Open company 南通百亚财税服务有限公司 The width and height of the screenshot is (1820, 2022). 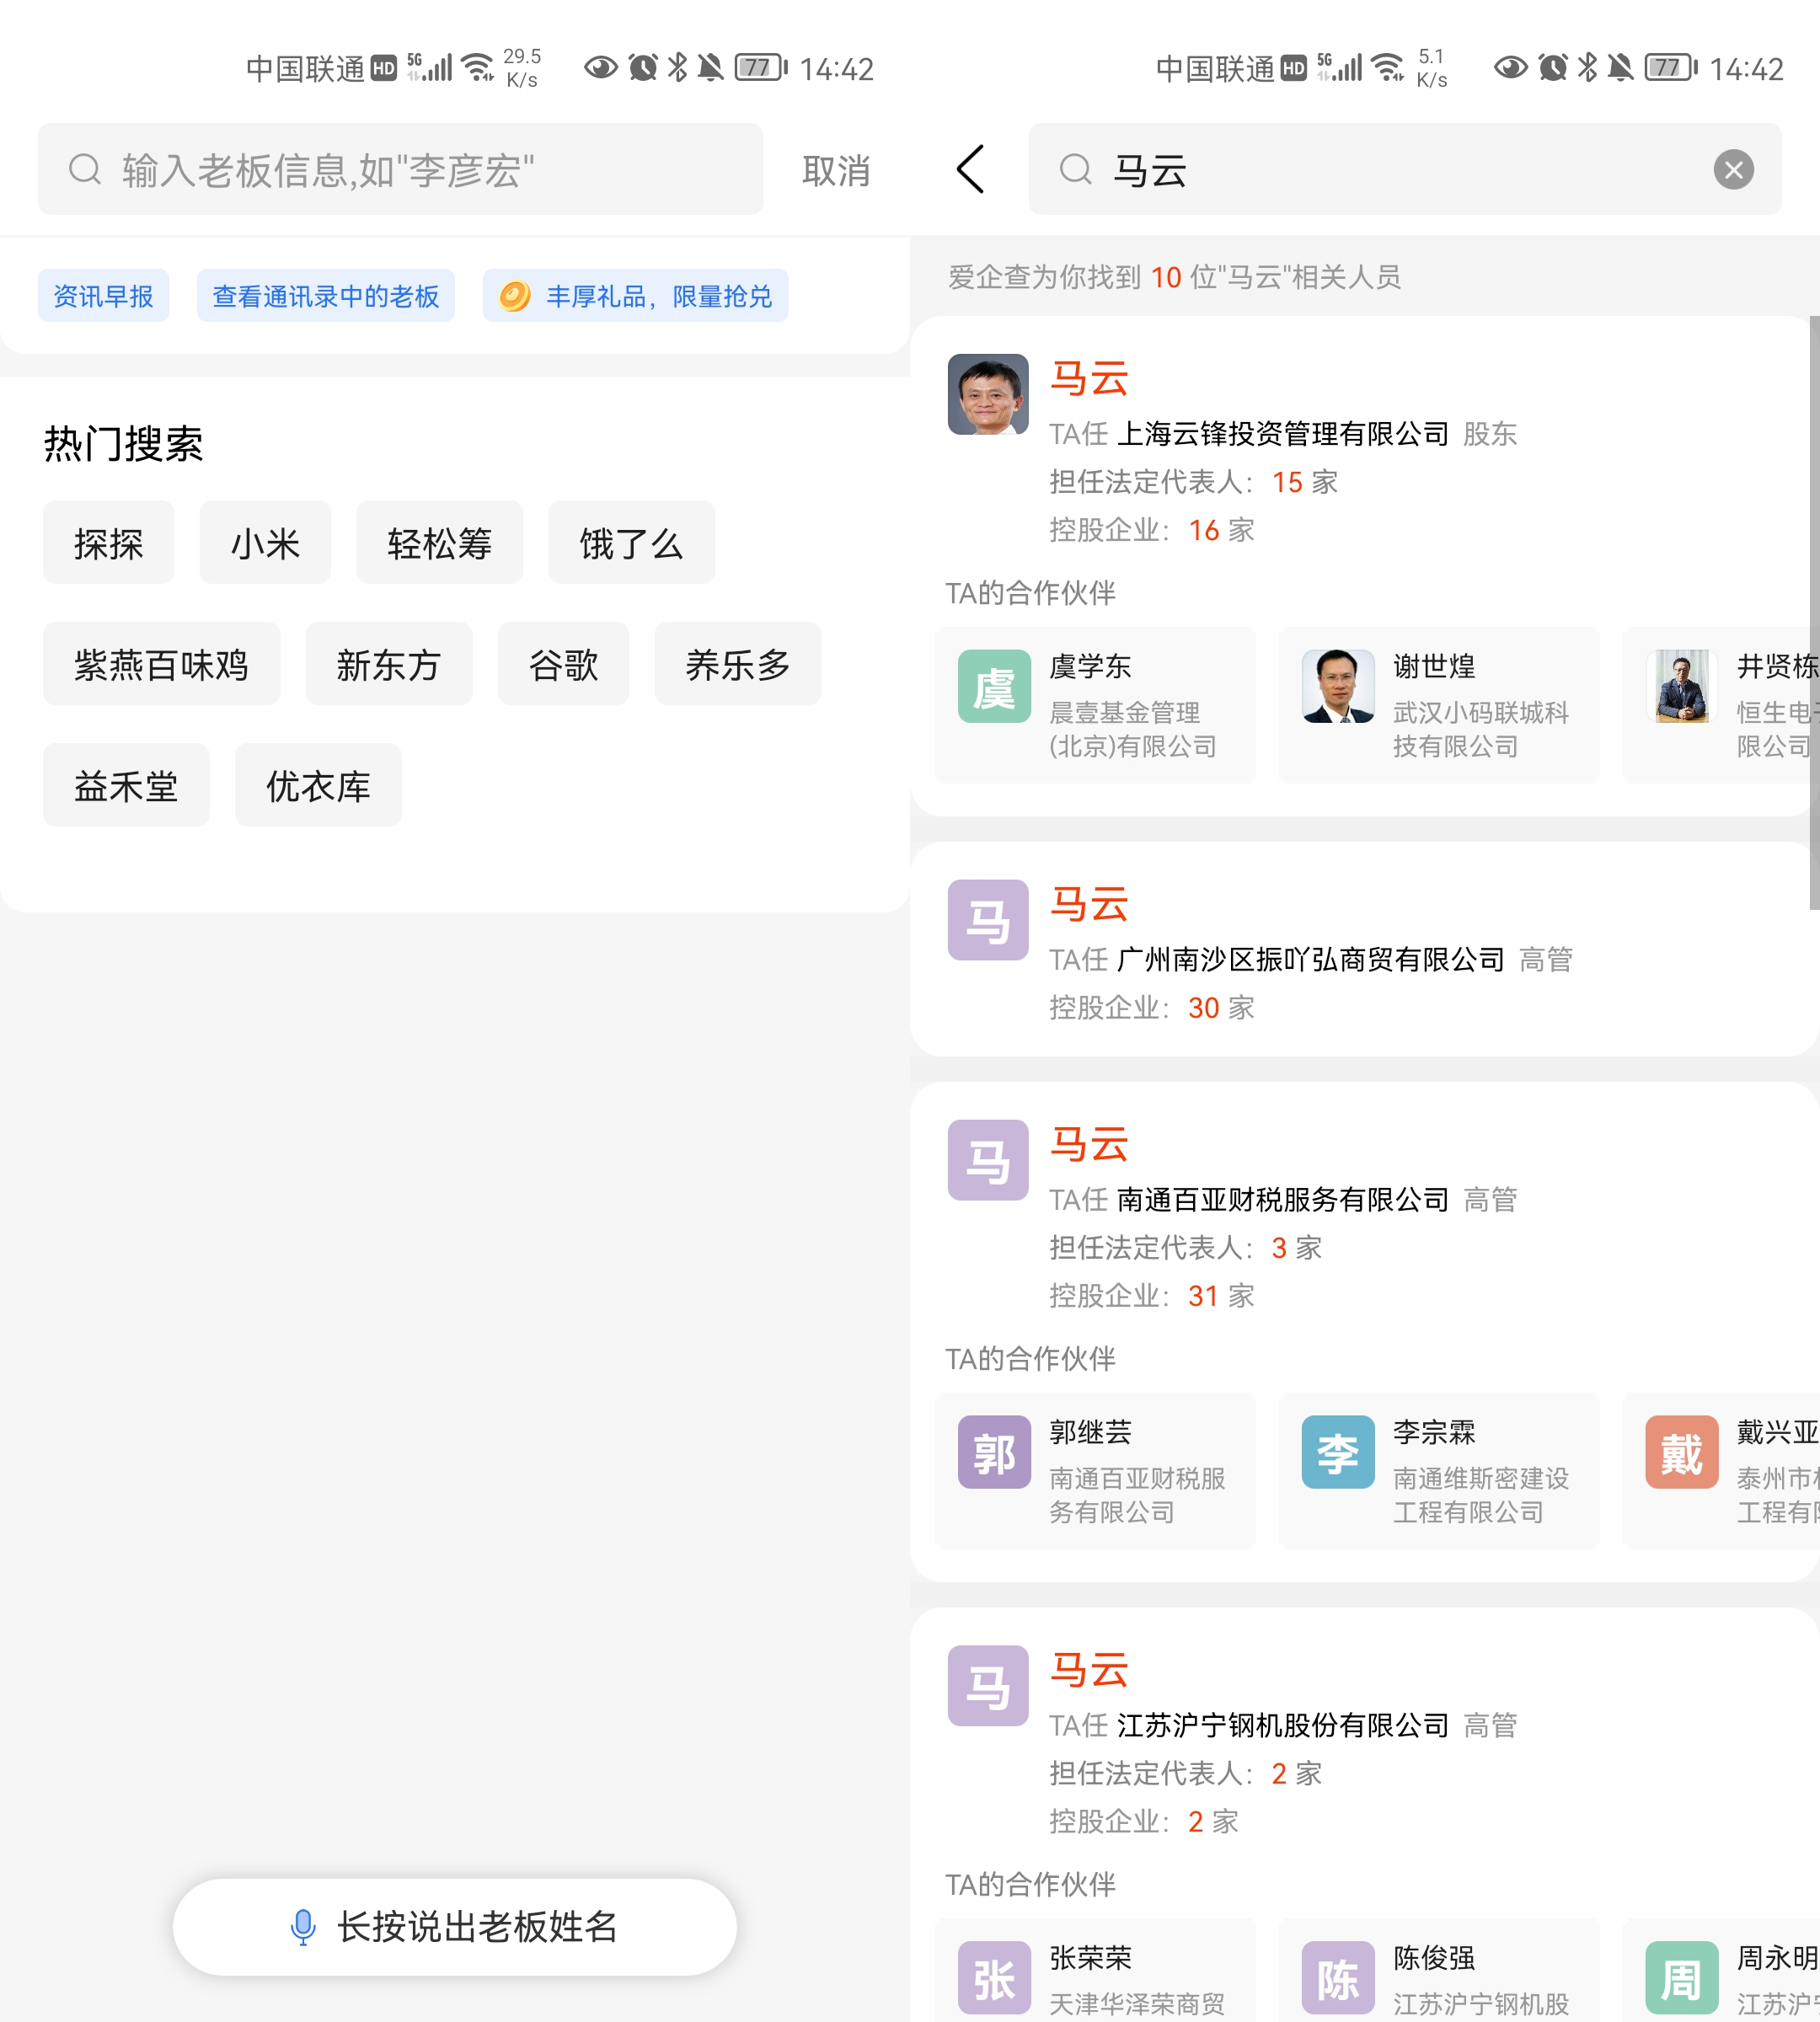pyautogui.click(x=1282, y=1200)
